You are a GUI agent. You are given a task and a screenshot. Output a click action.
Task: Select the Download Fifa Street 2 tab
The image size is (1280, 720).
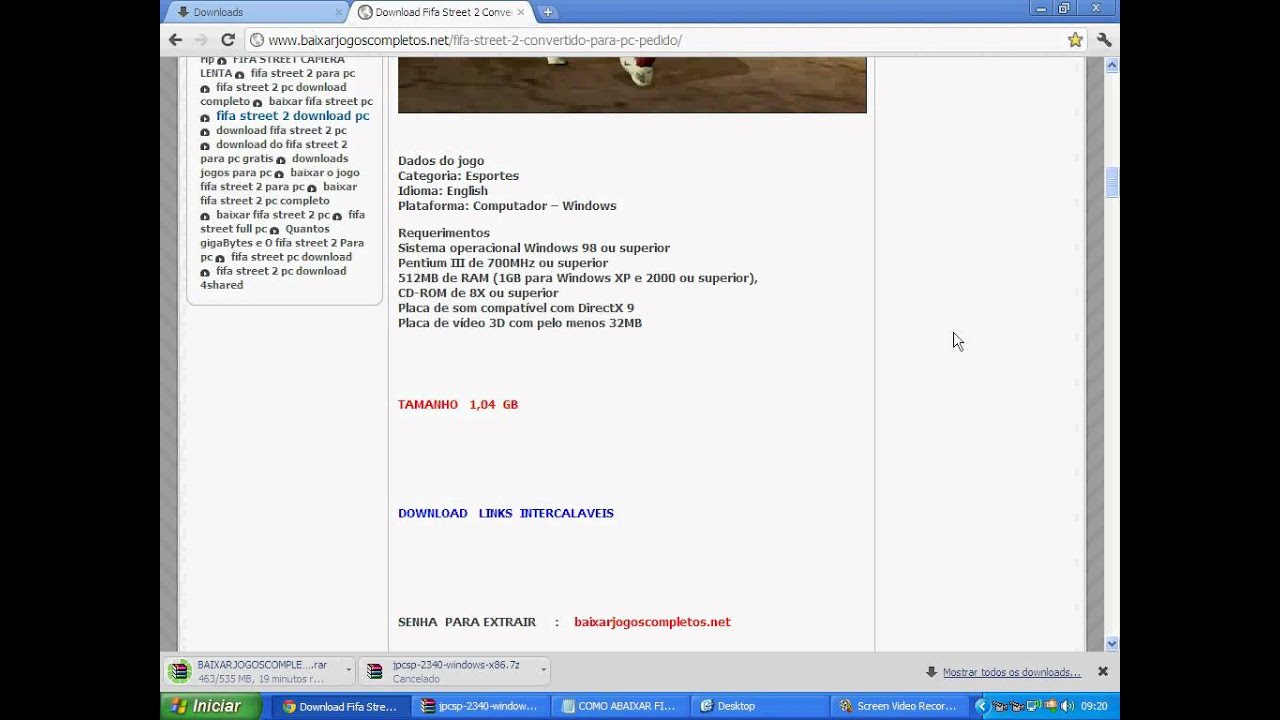[440, 12]
